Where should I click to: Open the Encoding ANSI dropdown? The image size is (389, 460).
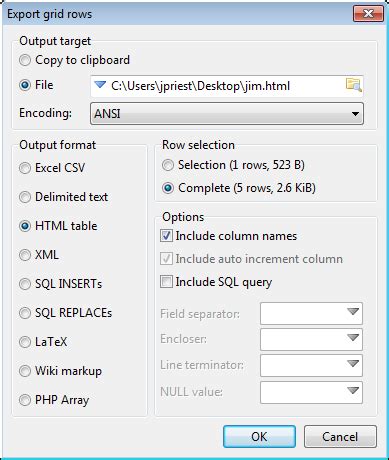[227, 114]
